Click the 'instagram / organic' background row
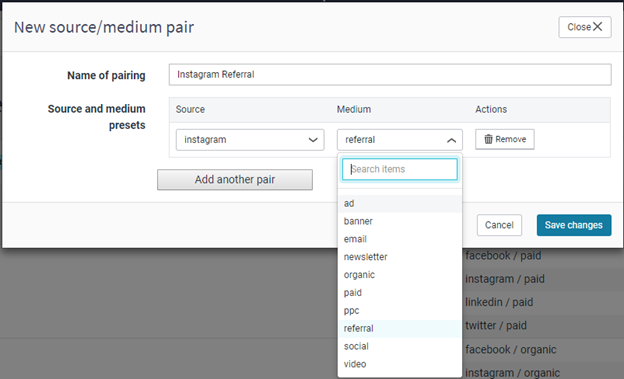The width and height of the screenshot is (624, 379). pyautogui.click(x=513, y=373)
